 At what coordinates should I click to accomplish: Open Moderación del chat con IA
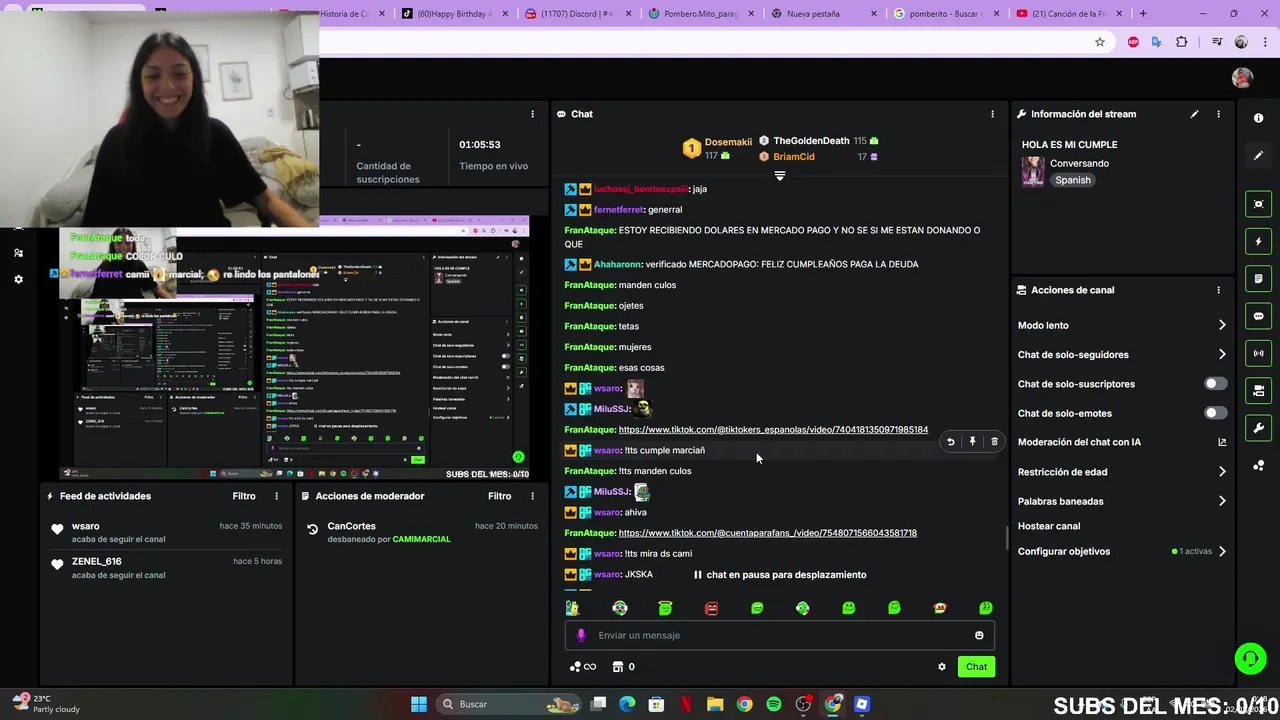point(1122,442)
